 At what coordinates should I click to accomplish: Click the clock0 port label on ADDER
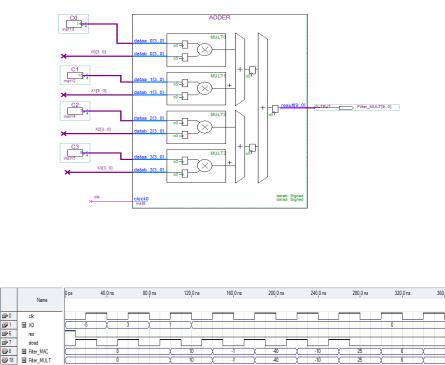[x=141, y=199]
